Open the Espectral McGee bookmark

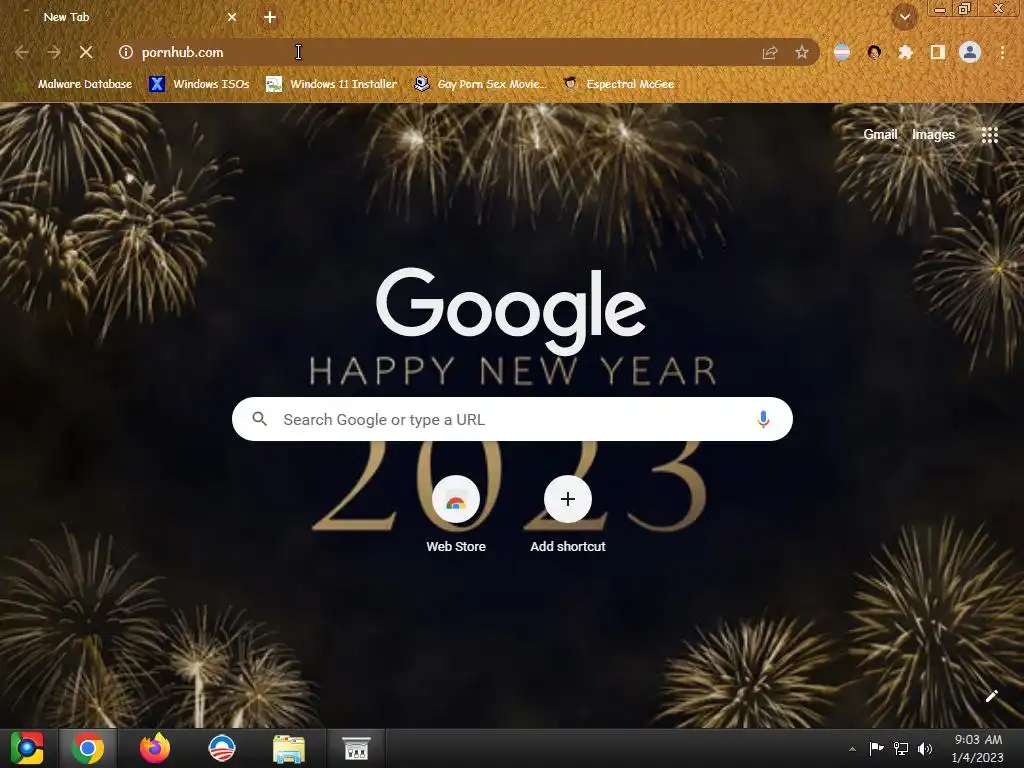pos(619,84)
